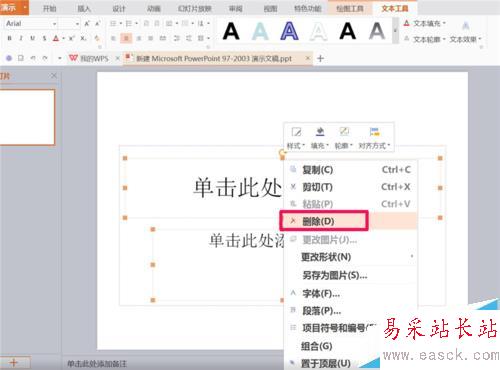Click the redo arrow icon
500x370 pixels.
[x=45, y=58]
